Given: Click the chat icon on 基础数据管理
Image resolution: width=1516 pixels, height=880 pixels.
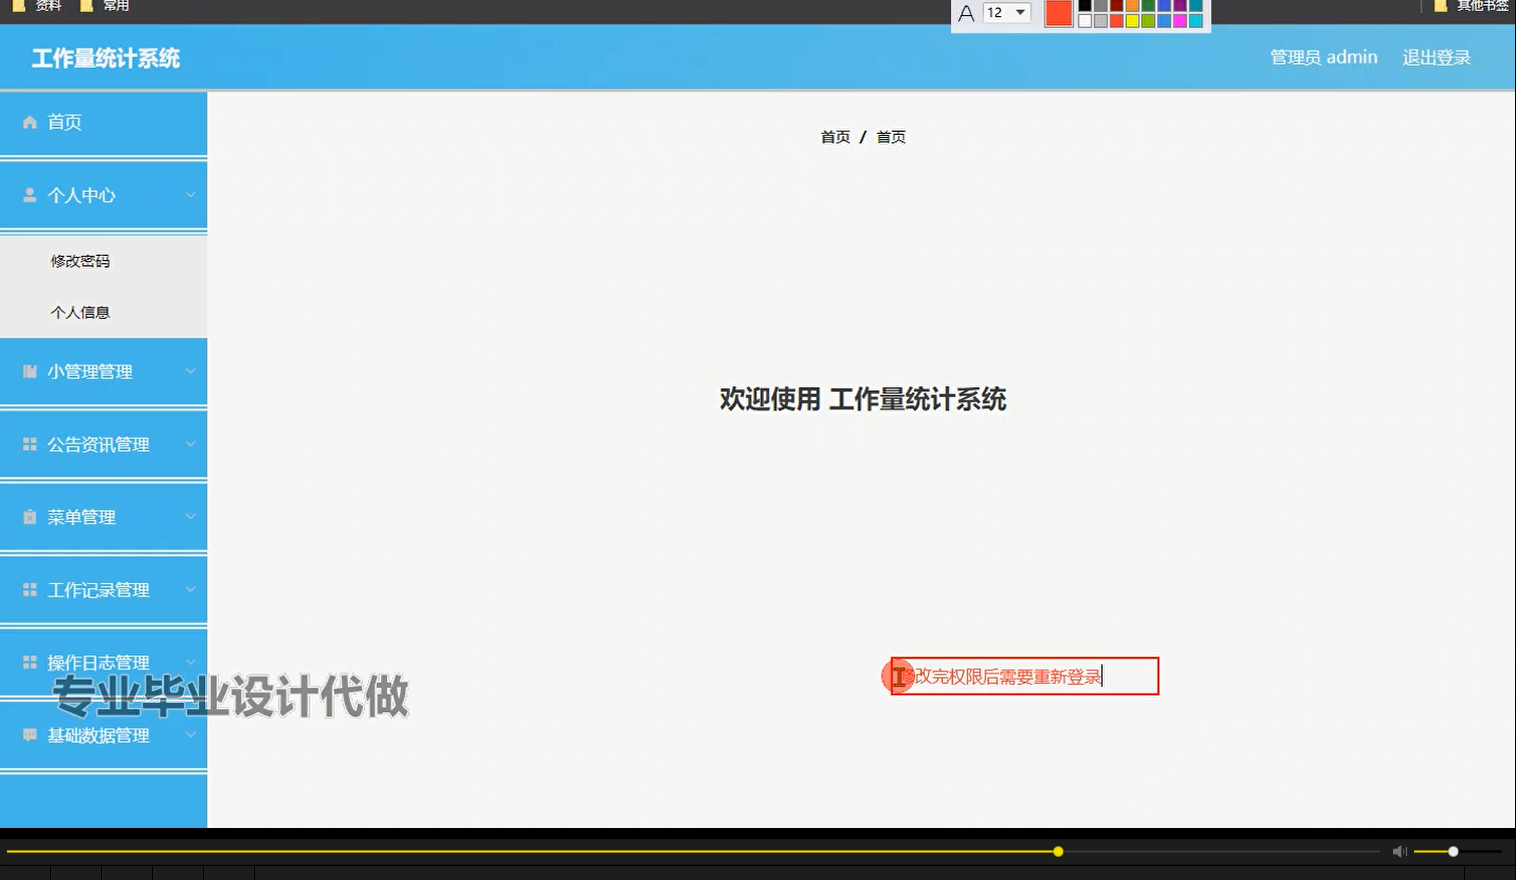Looking at the screenshot, I should coord(29,734).
